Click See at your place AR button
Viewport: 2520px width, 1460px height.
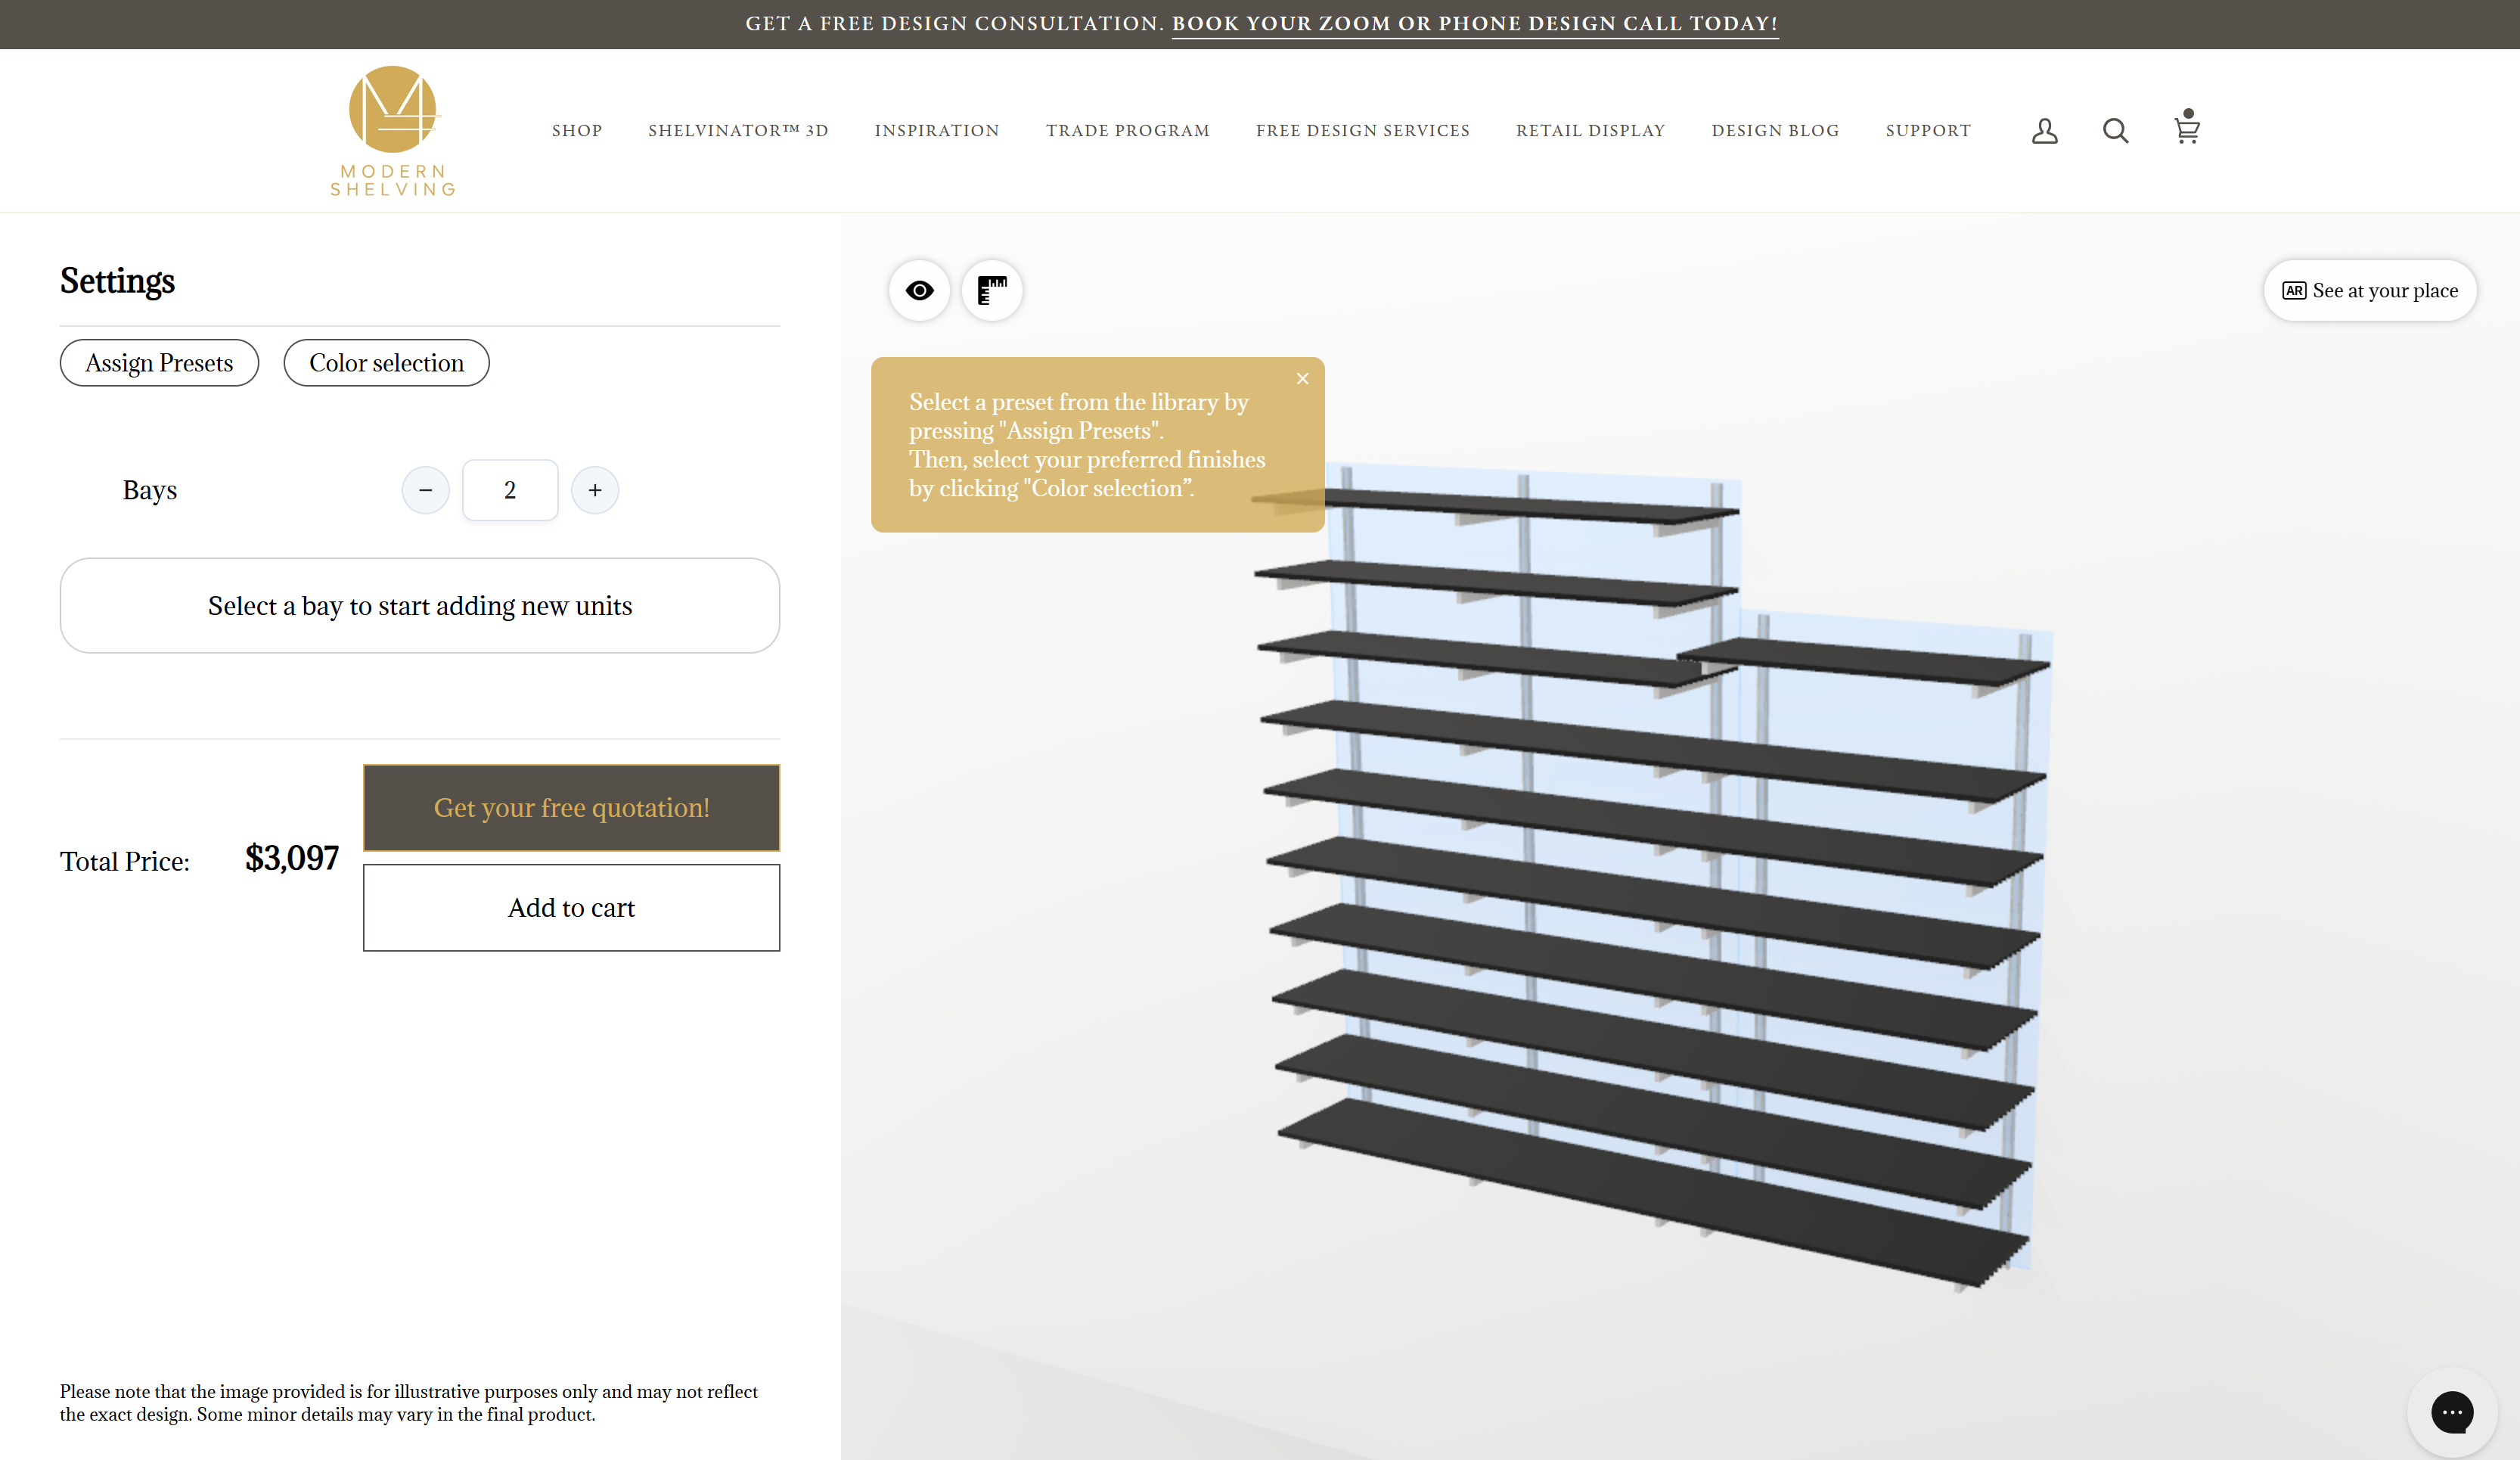[2369, 291]
